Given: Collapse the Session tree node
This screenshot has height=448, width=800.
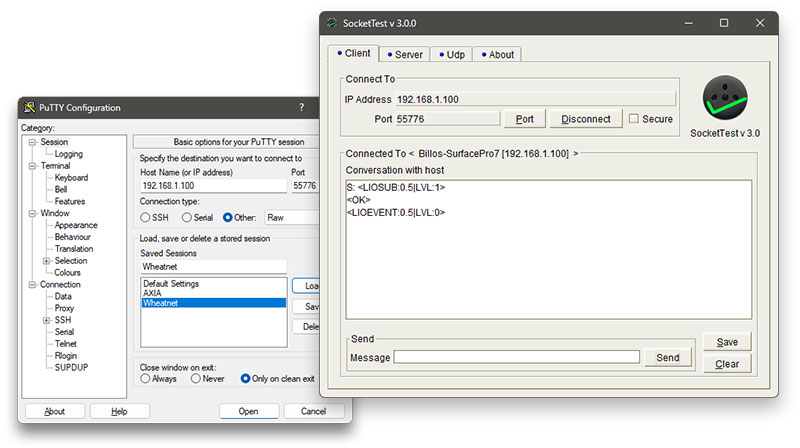Looking at the screenshot, I should (x=32, y=142).
